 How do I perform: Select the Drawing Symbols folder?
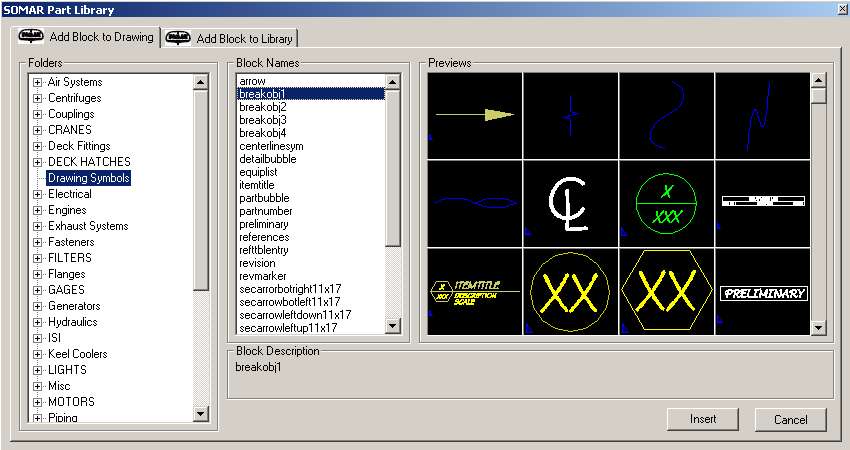(x=88, y=178)
